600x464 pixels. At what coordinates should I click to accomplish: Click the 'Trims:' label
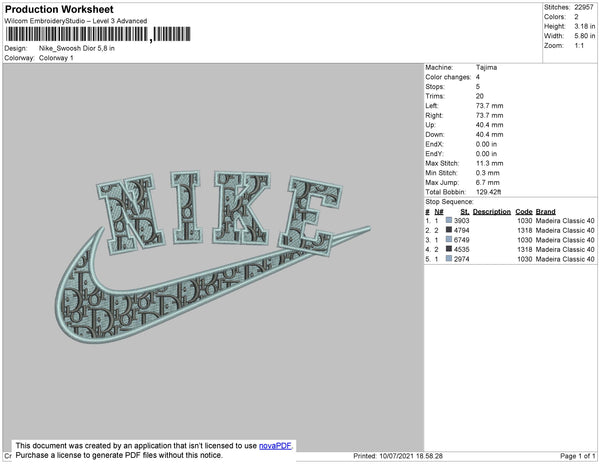click(x=435, y=96)
